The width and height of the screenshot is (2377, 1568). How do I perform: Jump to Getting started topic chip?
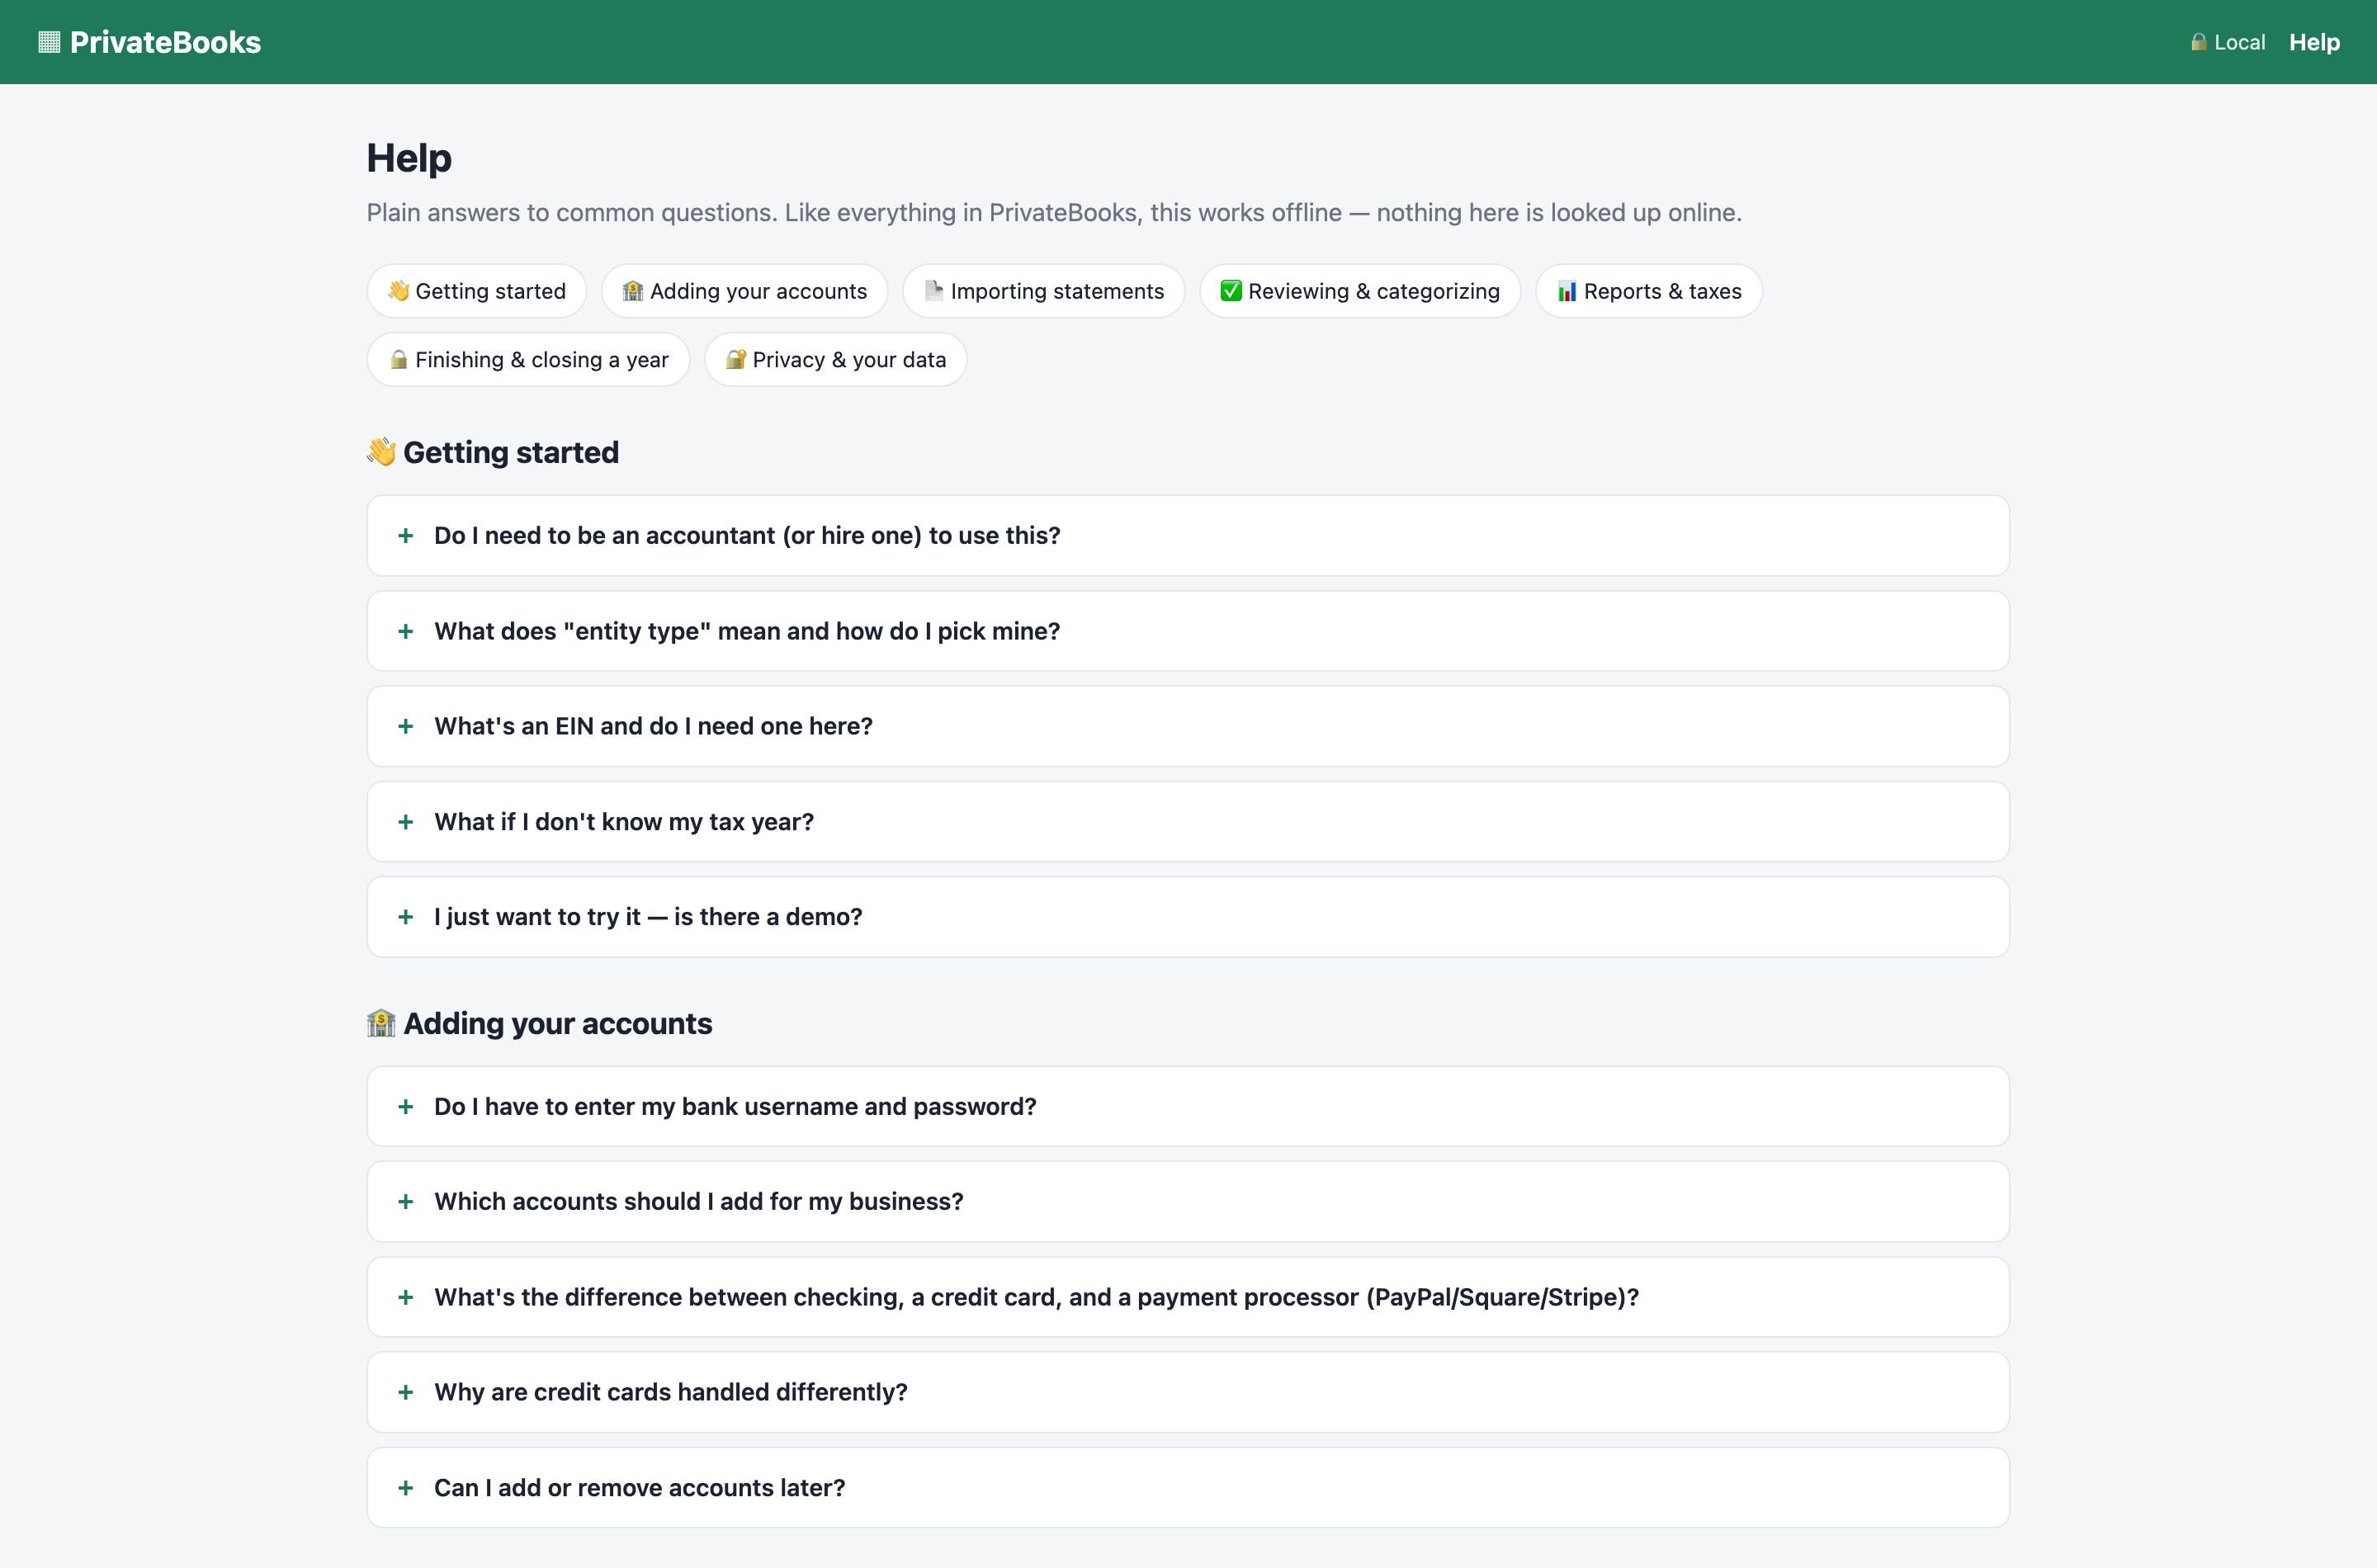click(477, 291)
